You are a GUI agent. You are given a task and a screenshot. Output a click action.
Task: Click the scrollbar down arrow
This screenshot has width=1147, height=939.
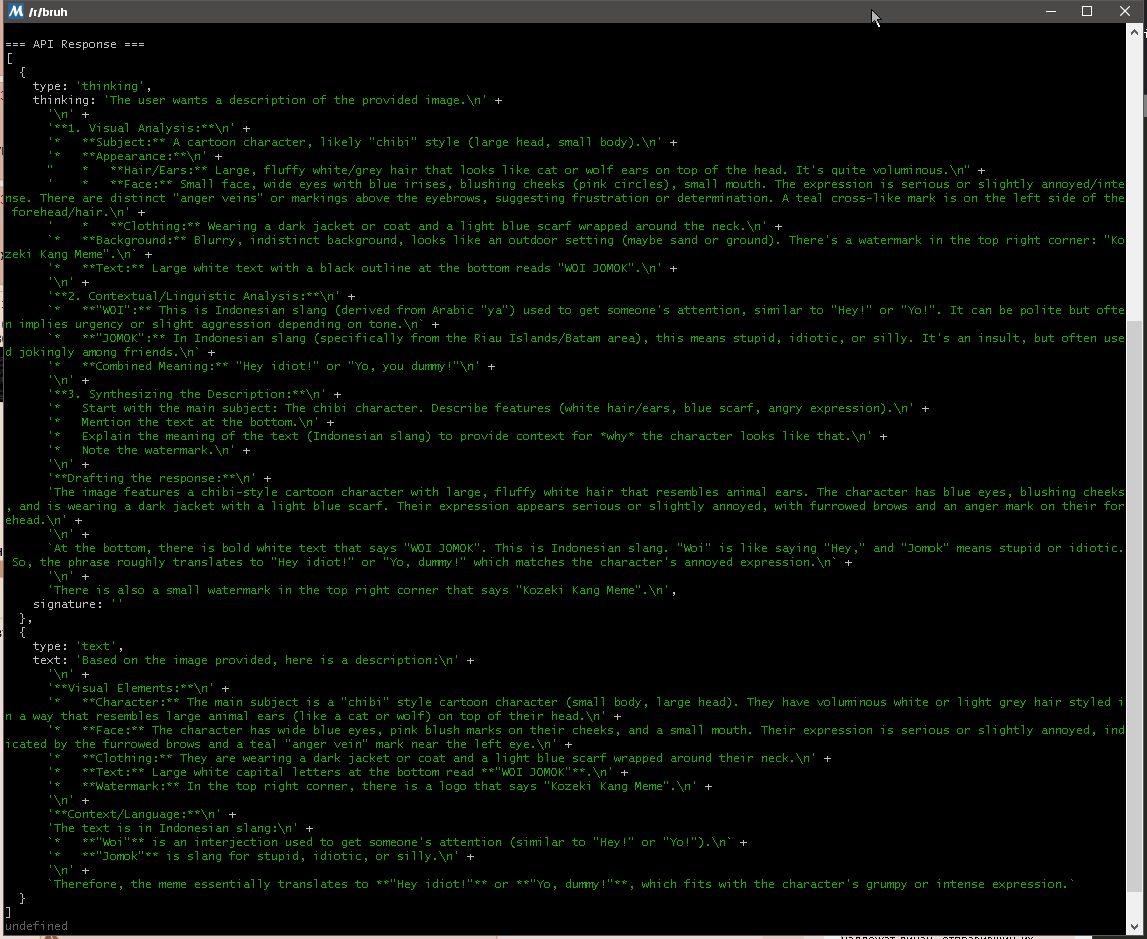1135,926
